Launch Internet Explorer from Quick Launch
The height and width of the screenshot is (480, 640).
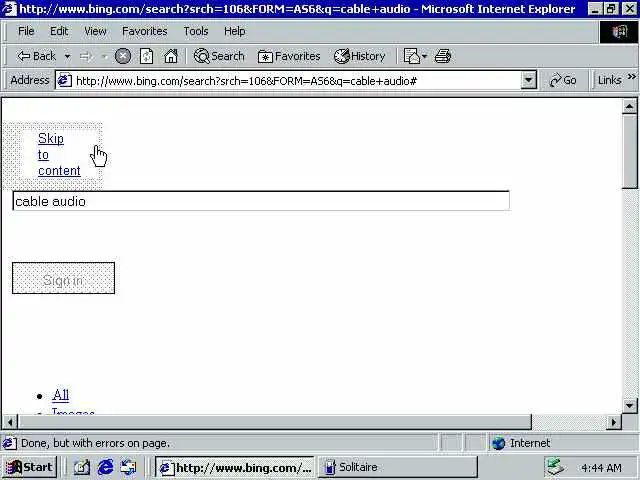coord(105,467)
